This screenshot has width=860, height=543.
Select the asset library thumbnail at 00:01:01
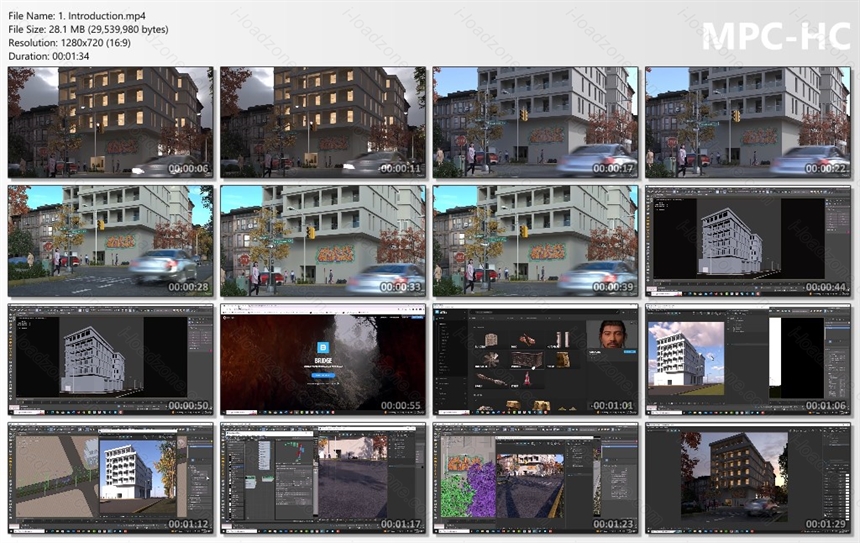(x=535, y=359)
